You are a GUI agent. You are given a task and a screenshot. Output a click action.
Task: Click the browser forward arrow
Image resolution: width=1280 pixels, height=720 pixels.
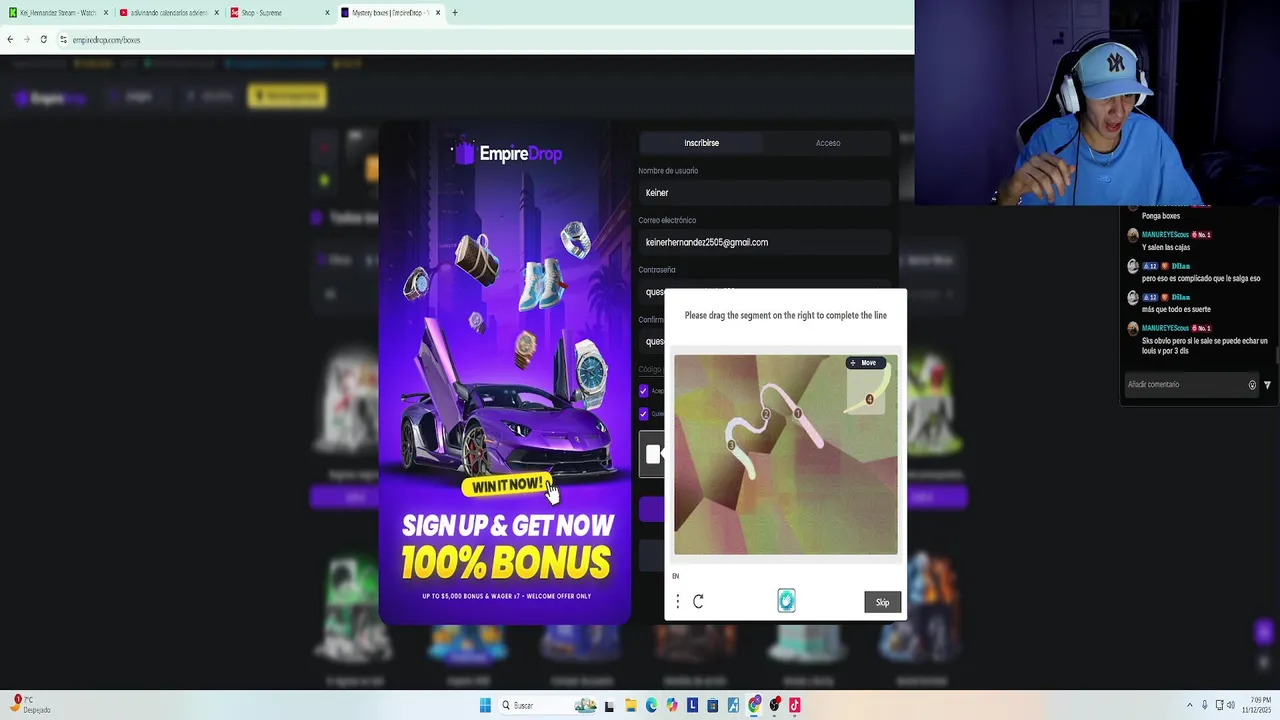click(x=26, y=39)
